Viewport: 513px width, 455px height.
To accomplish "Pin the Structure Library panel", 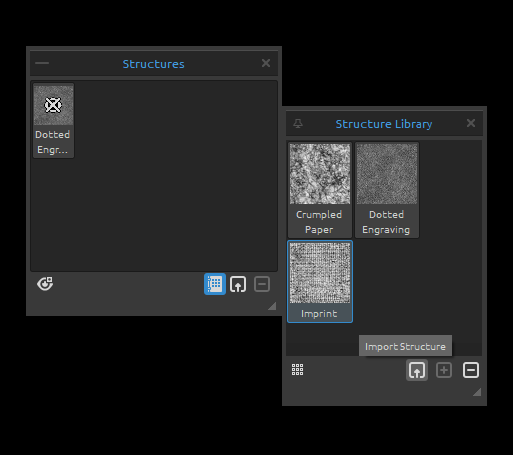I will [298, 124].
